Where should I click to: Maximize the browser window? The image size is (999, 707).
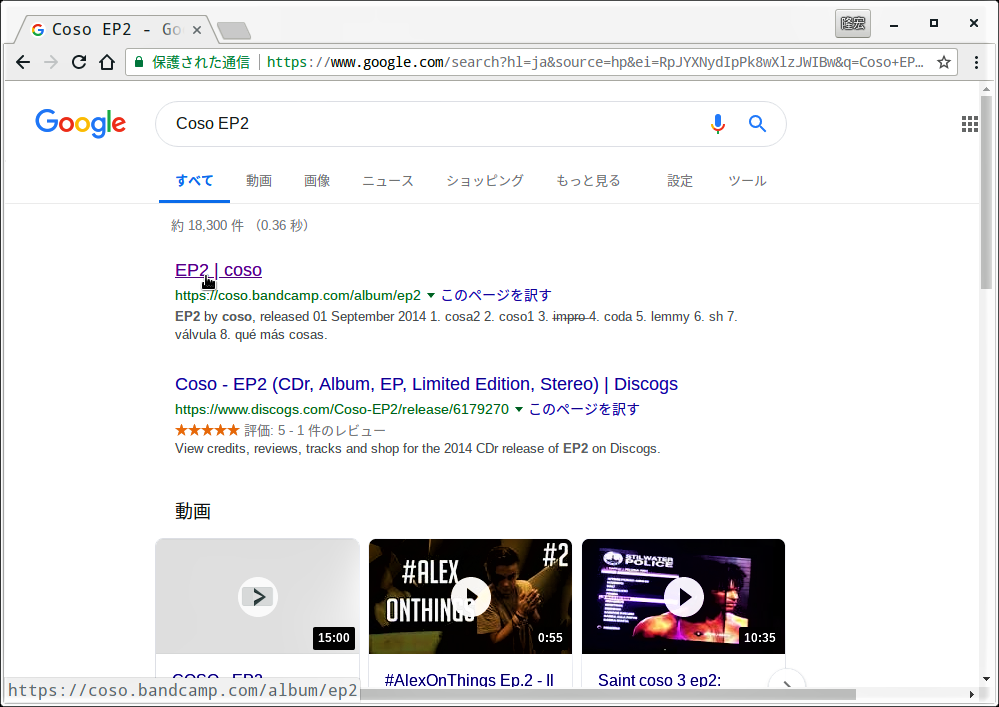coord(933,24)
